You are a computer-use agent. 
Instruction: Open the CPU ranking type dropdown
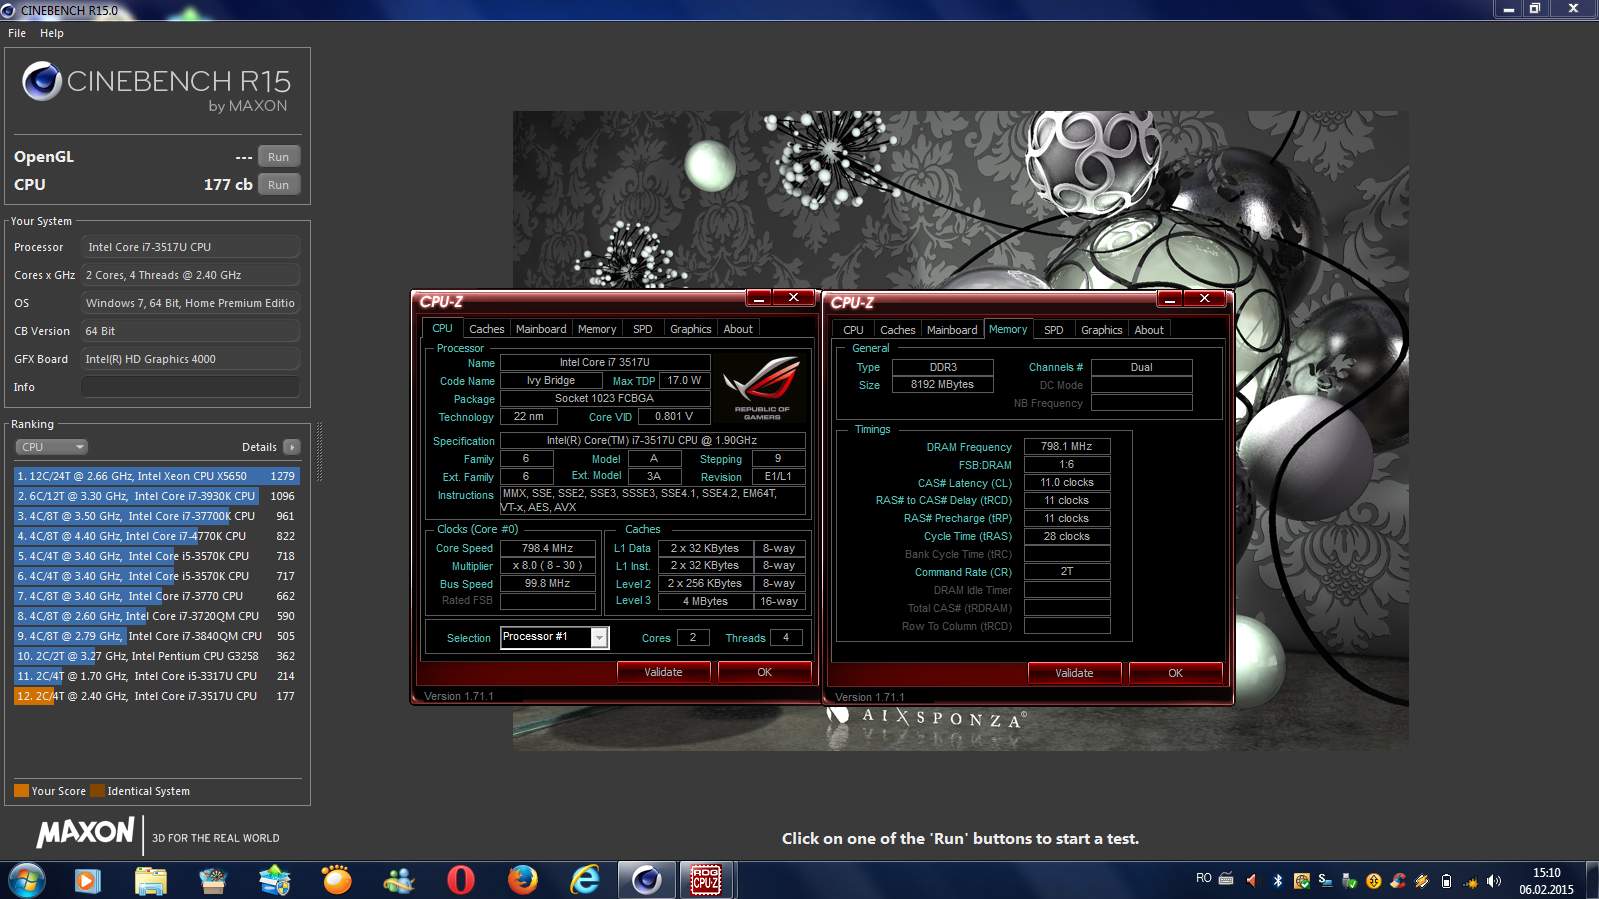coord(51,447)
